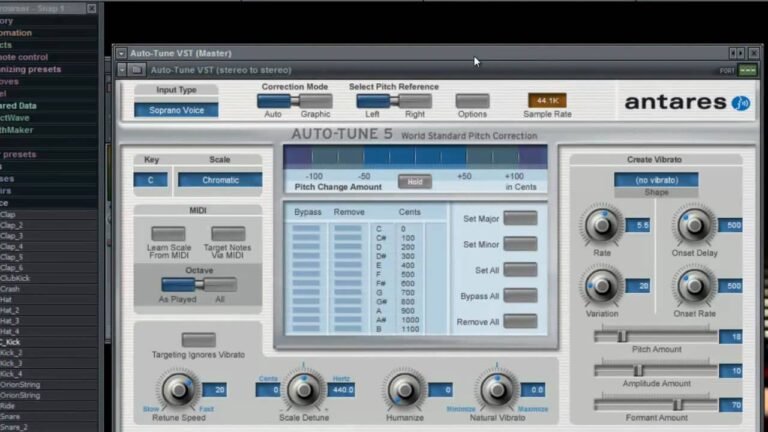The width and height of the screenshot is (768, 432).
Task: Click the Set Major button
Action: (x=520, y=218)
